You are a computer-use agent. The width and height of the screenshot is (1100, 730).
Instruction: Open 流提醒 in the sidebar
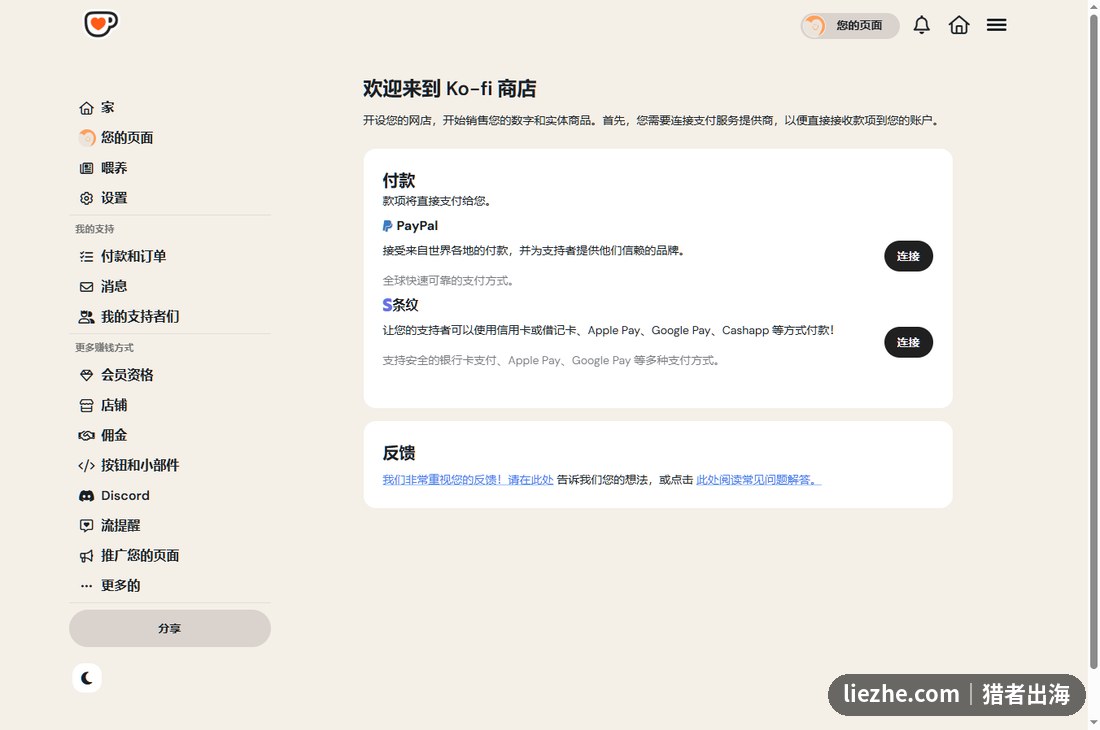170,526
